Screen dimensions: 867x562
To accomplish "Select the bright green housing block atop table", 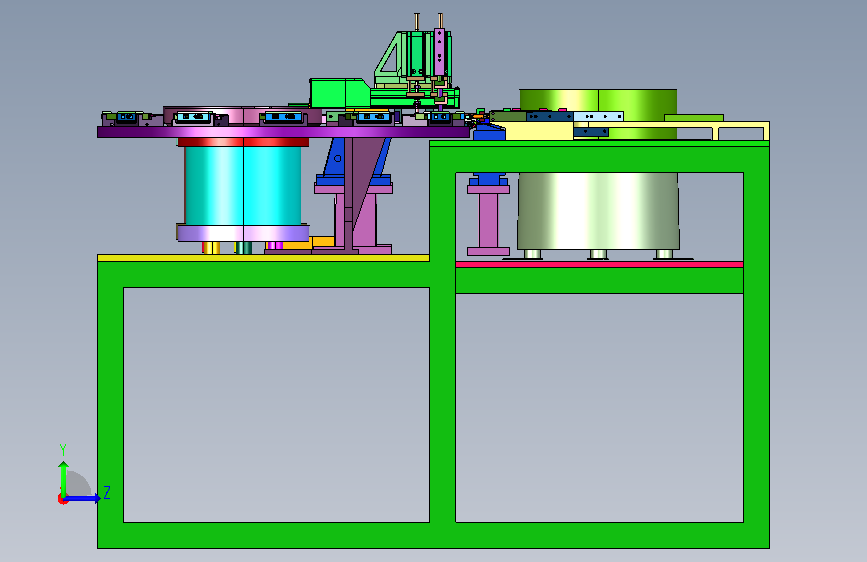I will [339, 92].
